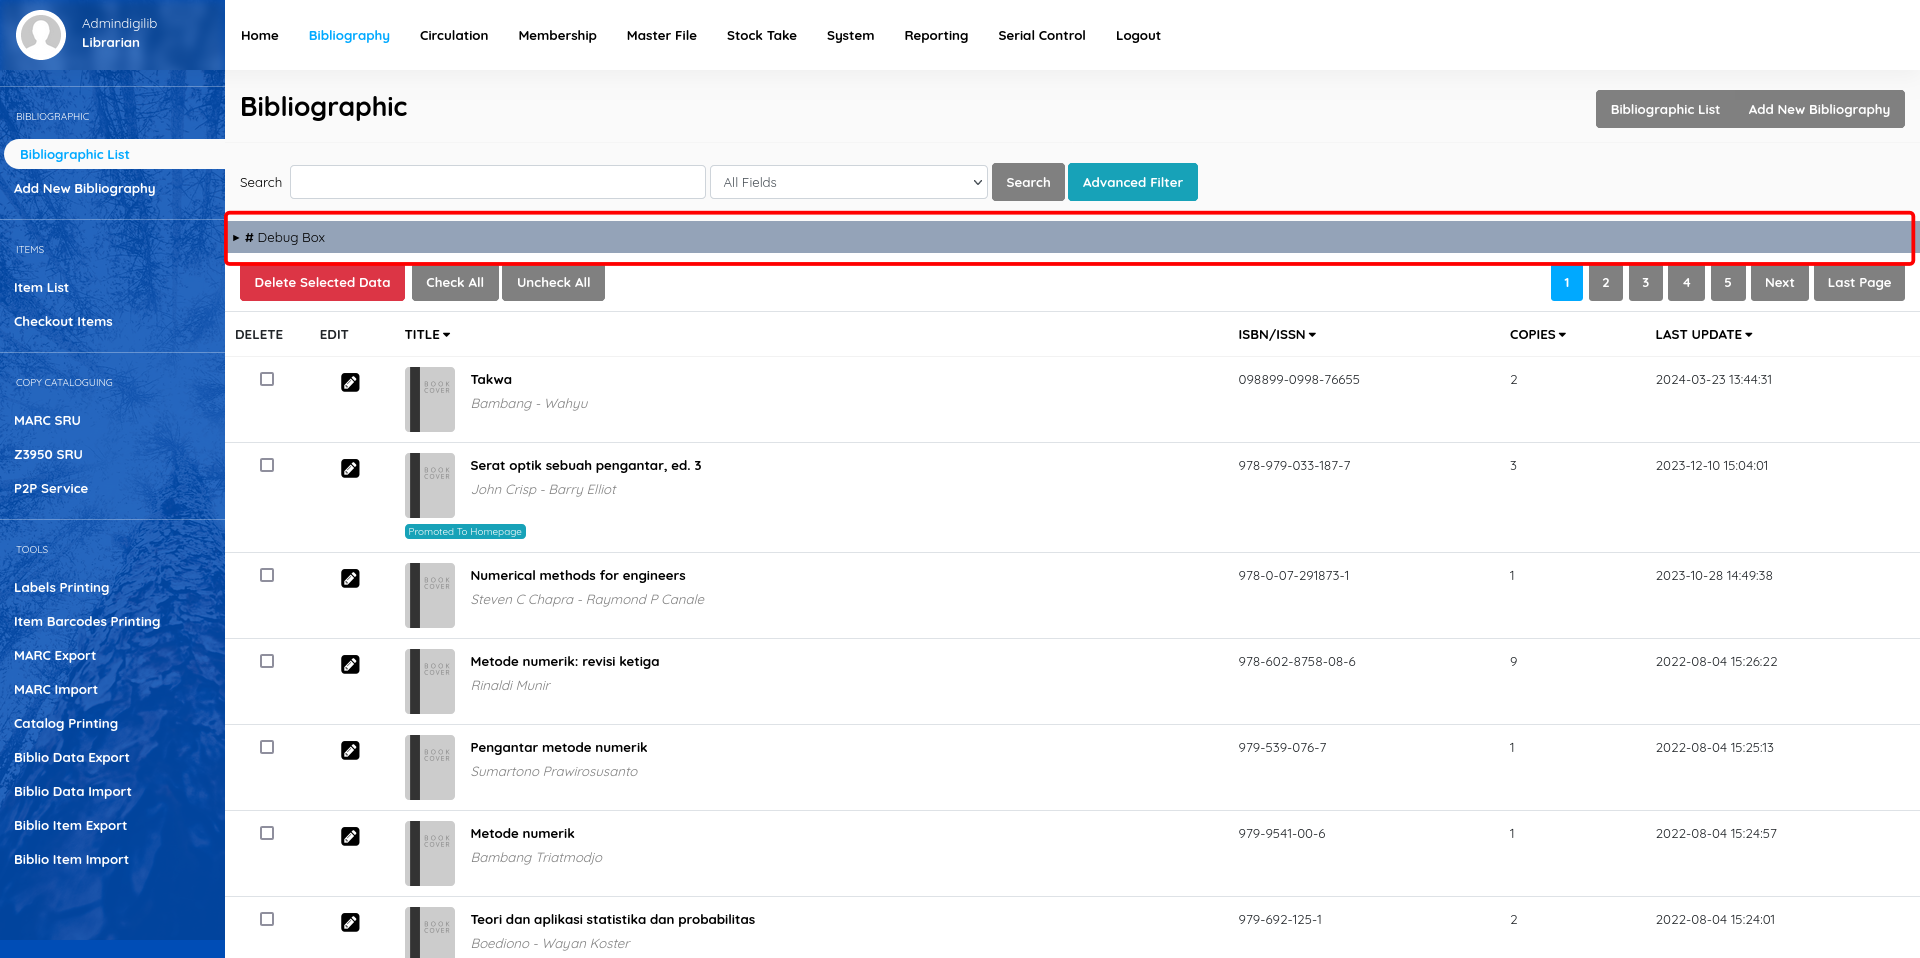Viewport: 1920px width, 958px height.
Task: Open editor for Numerical methods for engineers
Action: click(x=350, y=578)
